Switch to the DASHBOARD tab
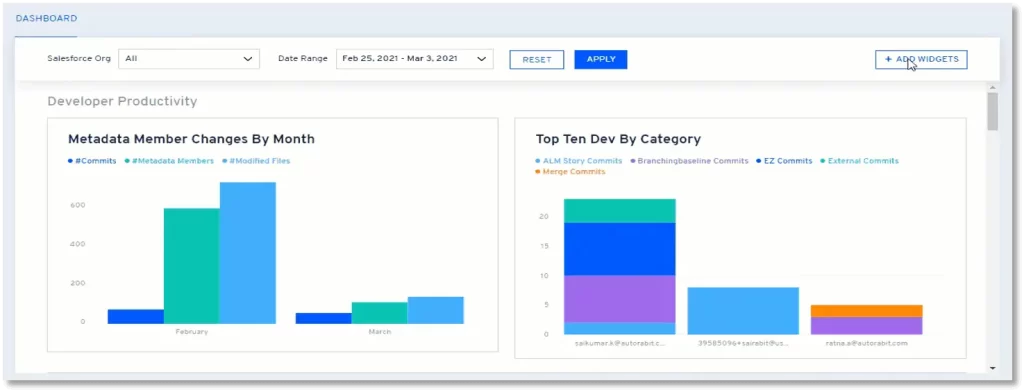Image resolution: width=1024 pixels, height=392 pixels. pos(46,18)
